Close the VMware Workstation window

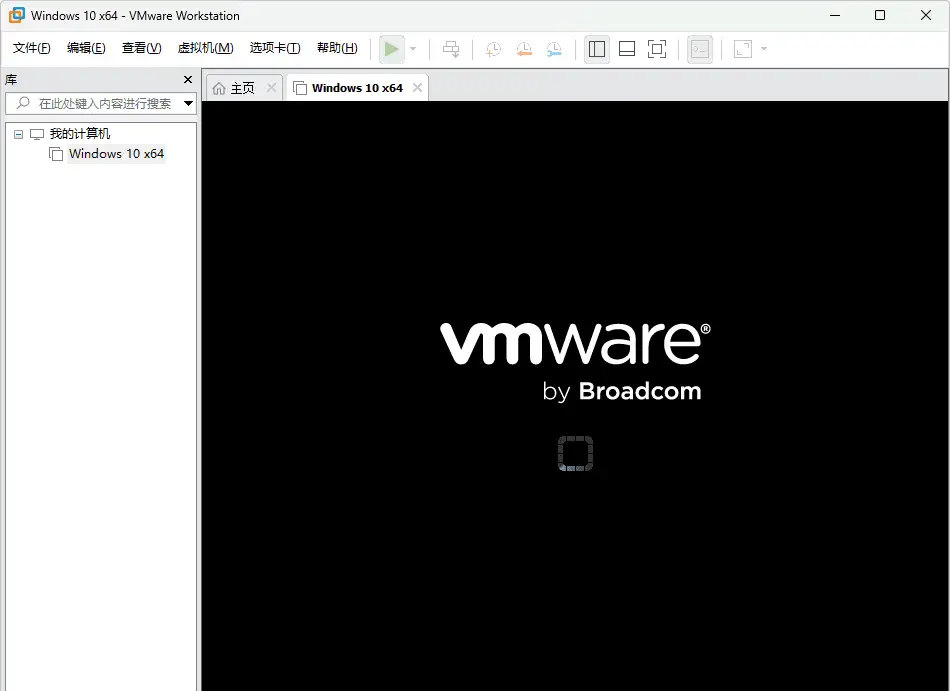tap(926, 15)
